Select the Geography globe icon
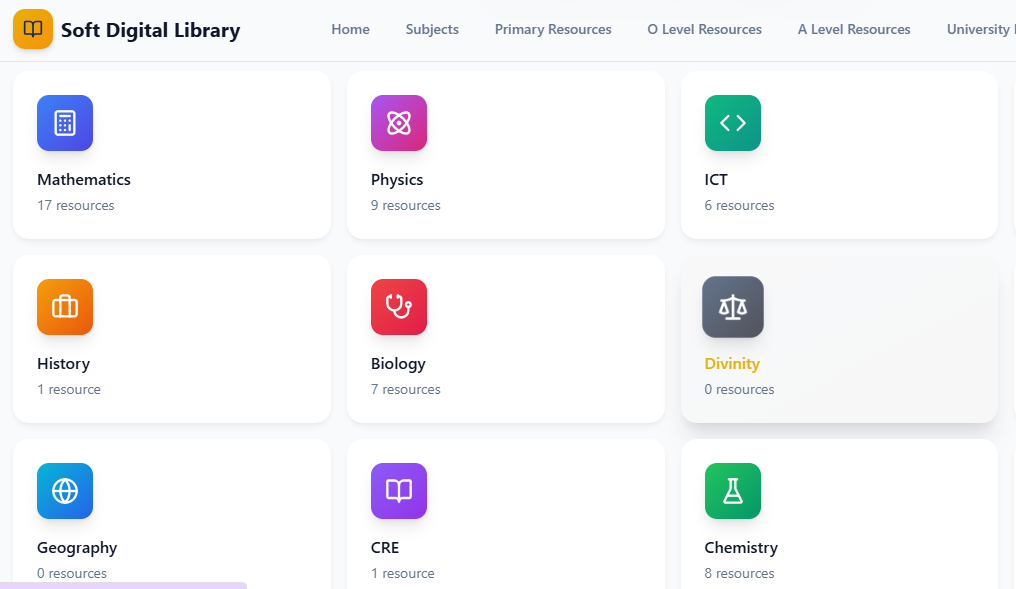This screenshot has height=589, width=1016. (x=64, y=491)
